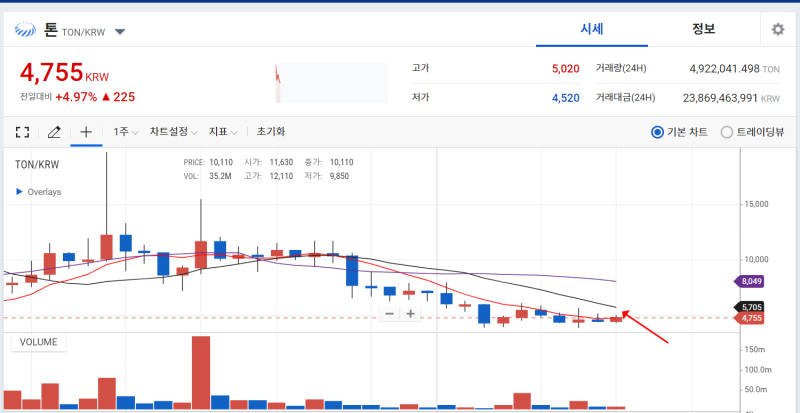Click the 24H value 23,869,463,991 KRW
The image size is (800, 413).
click(731, 98)
